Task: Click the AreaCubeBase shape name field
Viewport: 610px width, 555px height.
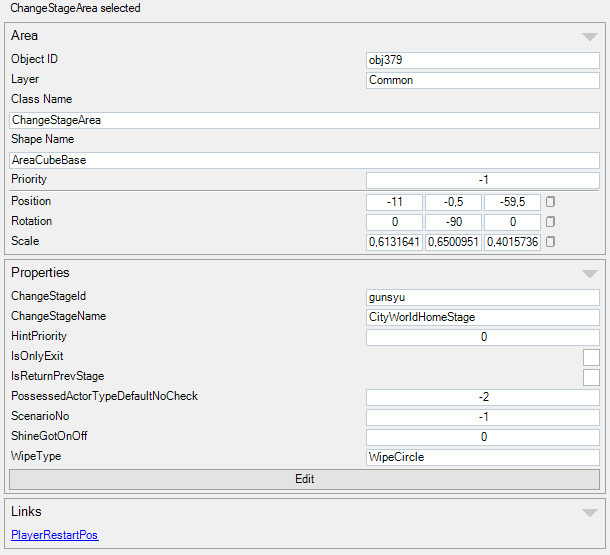Action: coord(304,160)
